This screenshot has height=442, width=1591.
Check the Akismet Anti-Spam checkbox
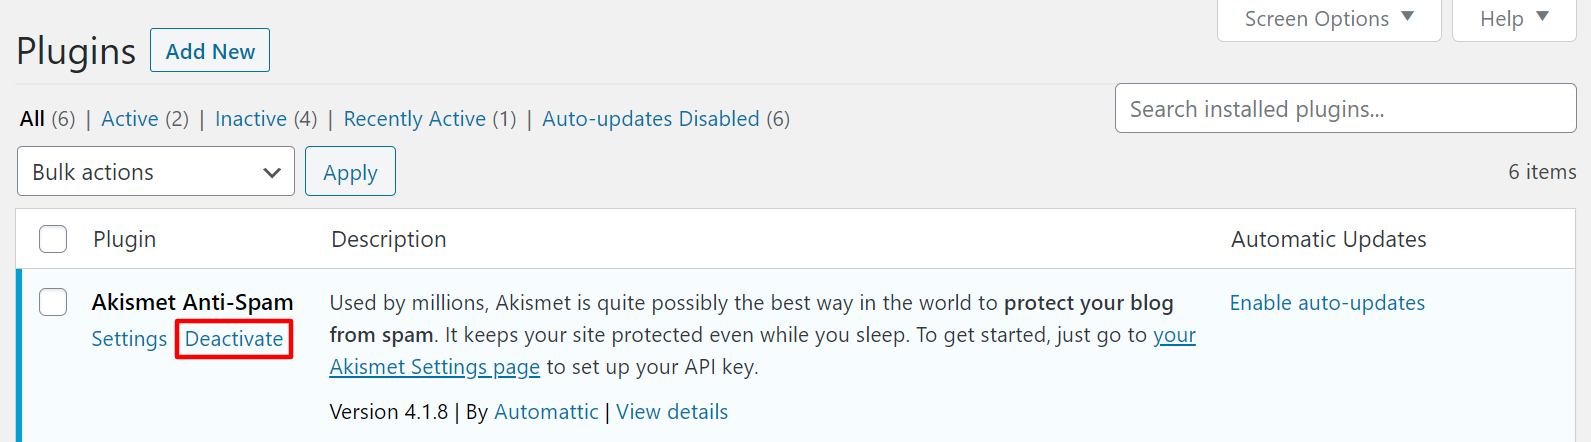pyautogui.click(x=53, y=302)
